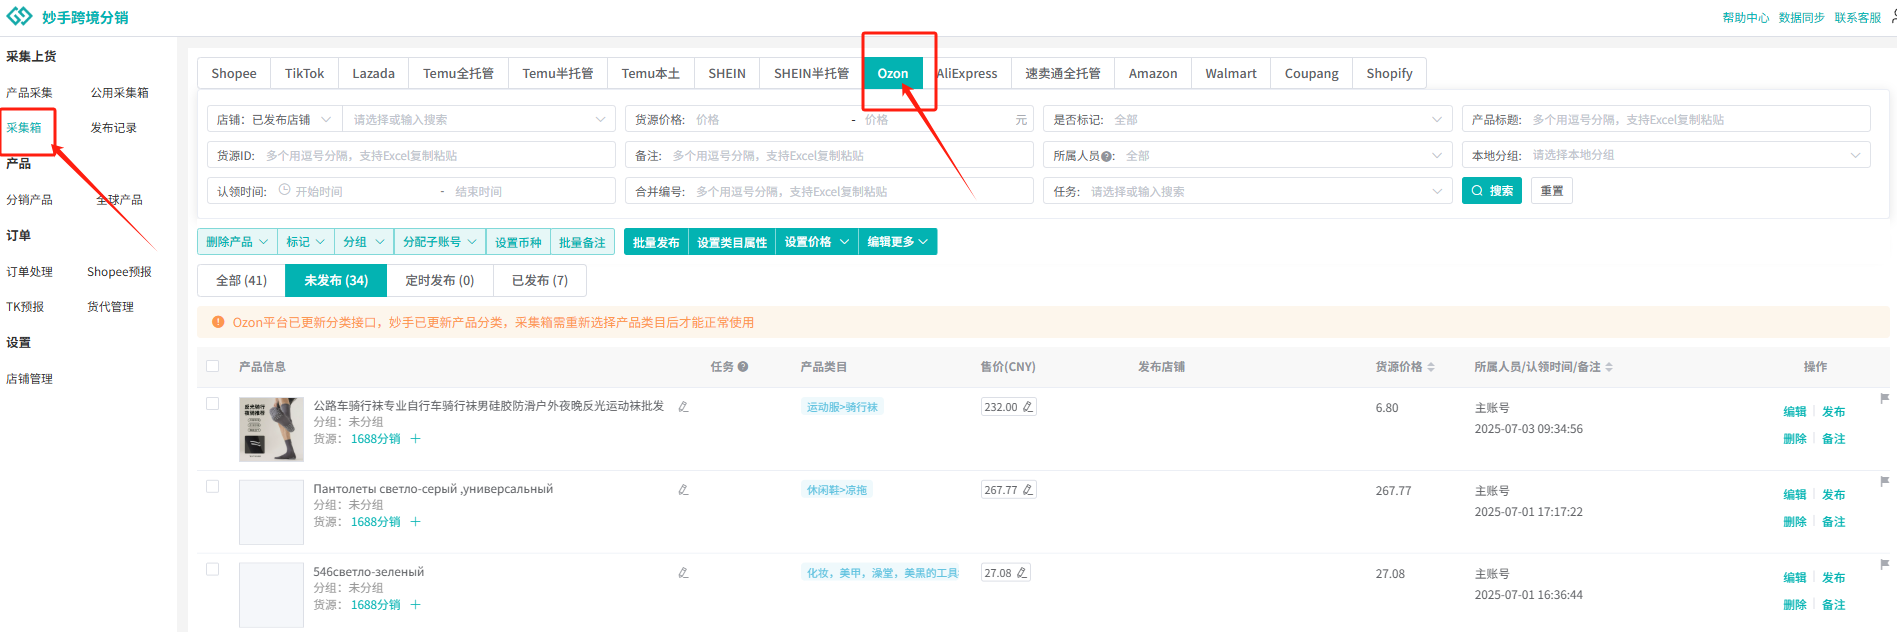Expand the 分组 dropdown button
This screenshot has width=1897, height=632.
tap(364, 242)
